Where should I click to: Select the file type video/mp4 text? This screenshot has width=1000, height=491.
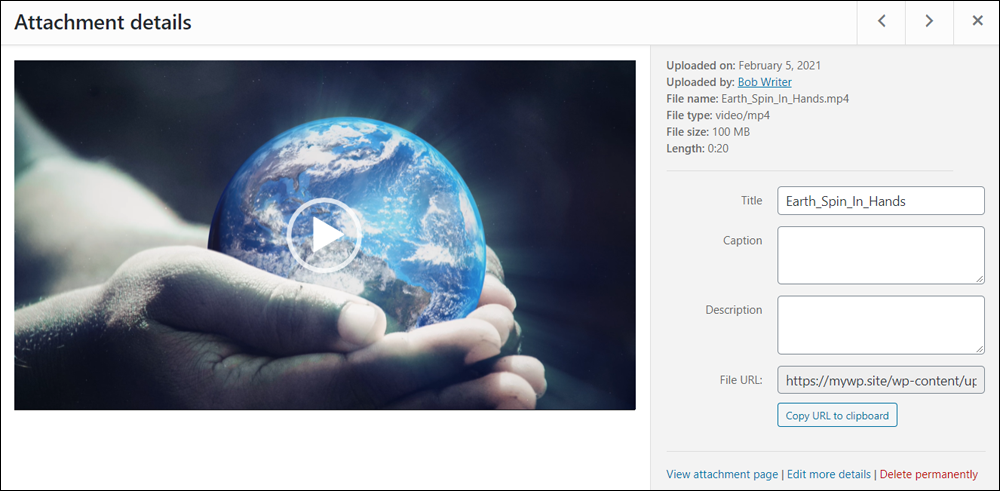click(742, 115)
